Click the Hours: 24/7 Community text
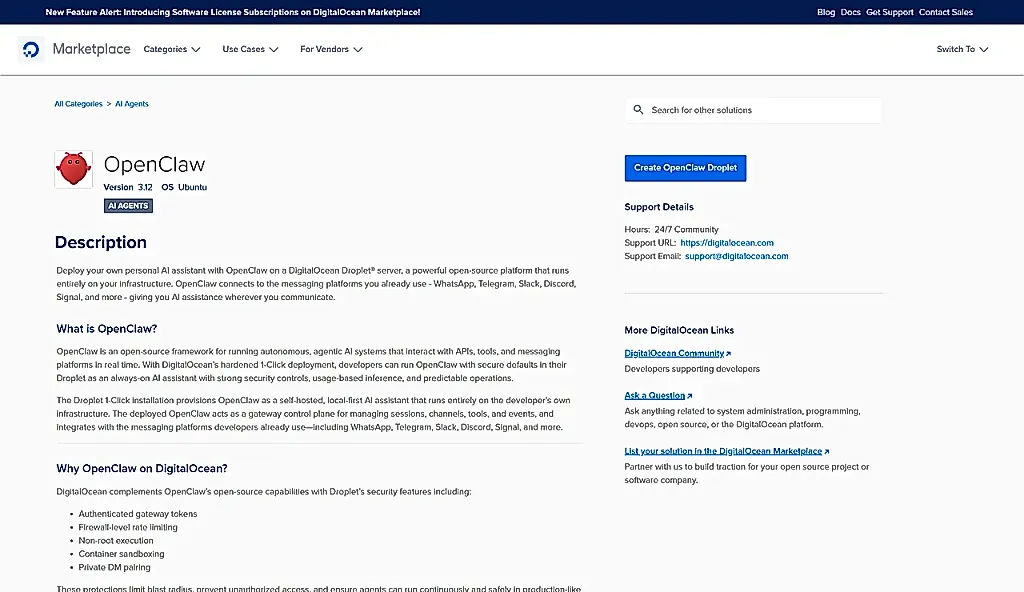The height and width of the screenshot is (592, 1024). pyautogui.click(x=671, y=229)
